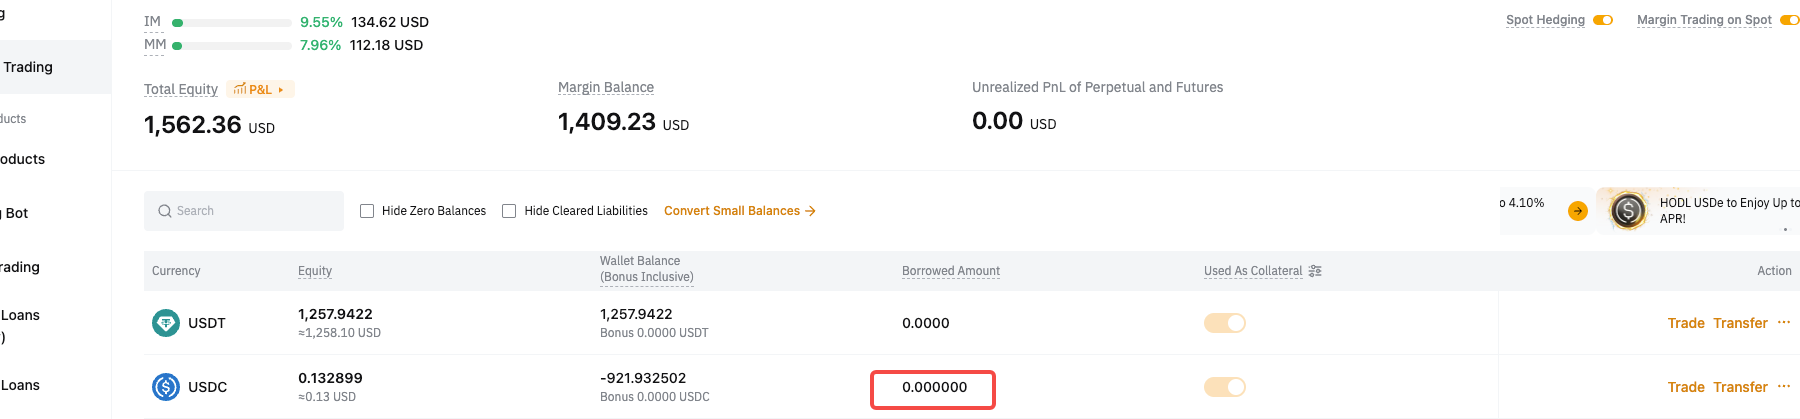The width and height of the screenshot is (1800, 419).
Task: Disable USDT collateral switch
Action: coord(1225,323)
